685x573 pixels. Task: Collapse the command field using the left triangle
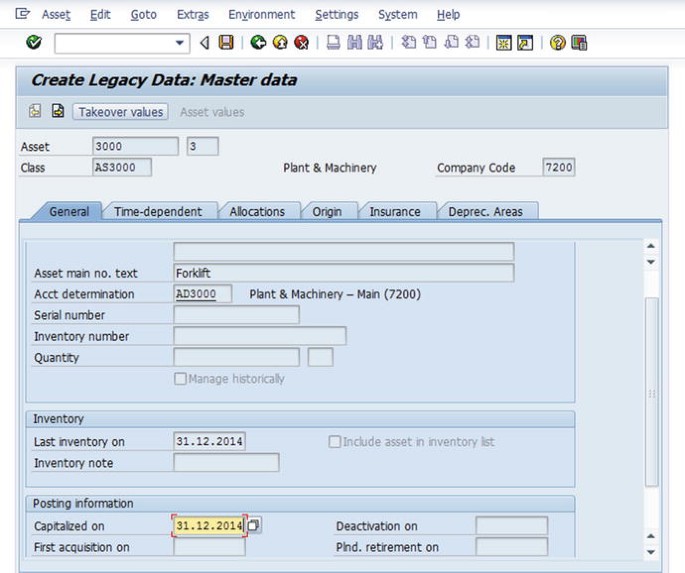[x=204, y=43]
